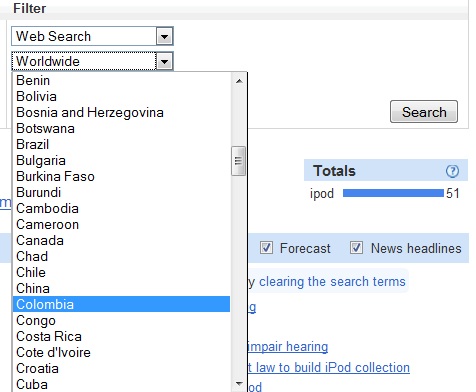
Task: Choose China from the country list
Action: click(x=121, y=288)
